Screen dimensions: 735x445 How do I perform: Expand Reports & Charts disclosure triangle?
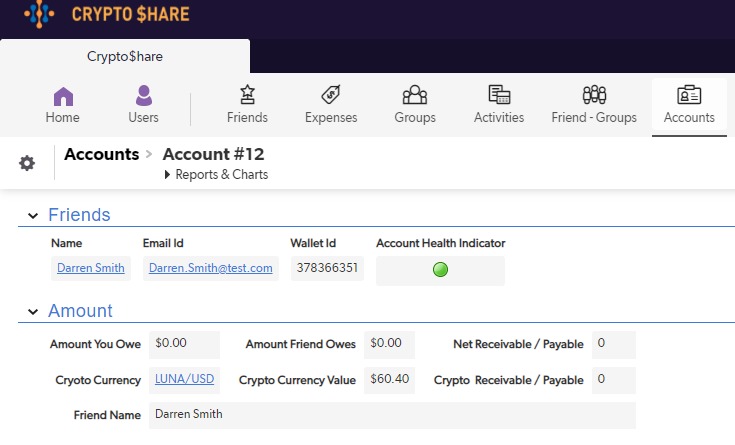pos(167,175)
